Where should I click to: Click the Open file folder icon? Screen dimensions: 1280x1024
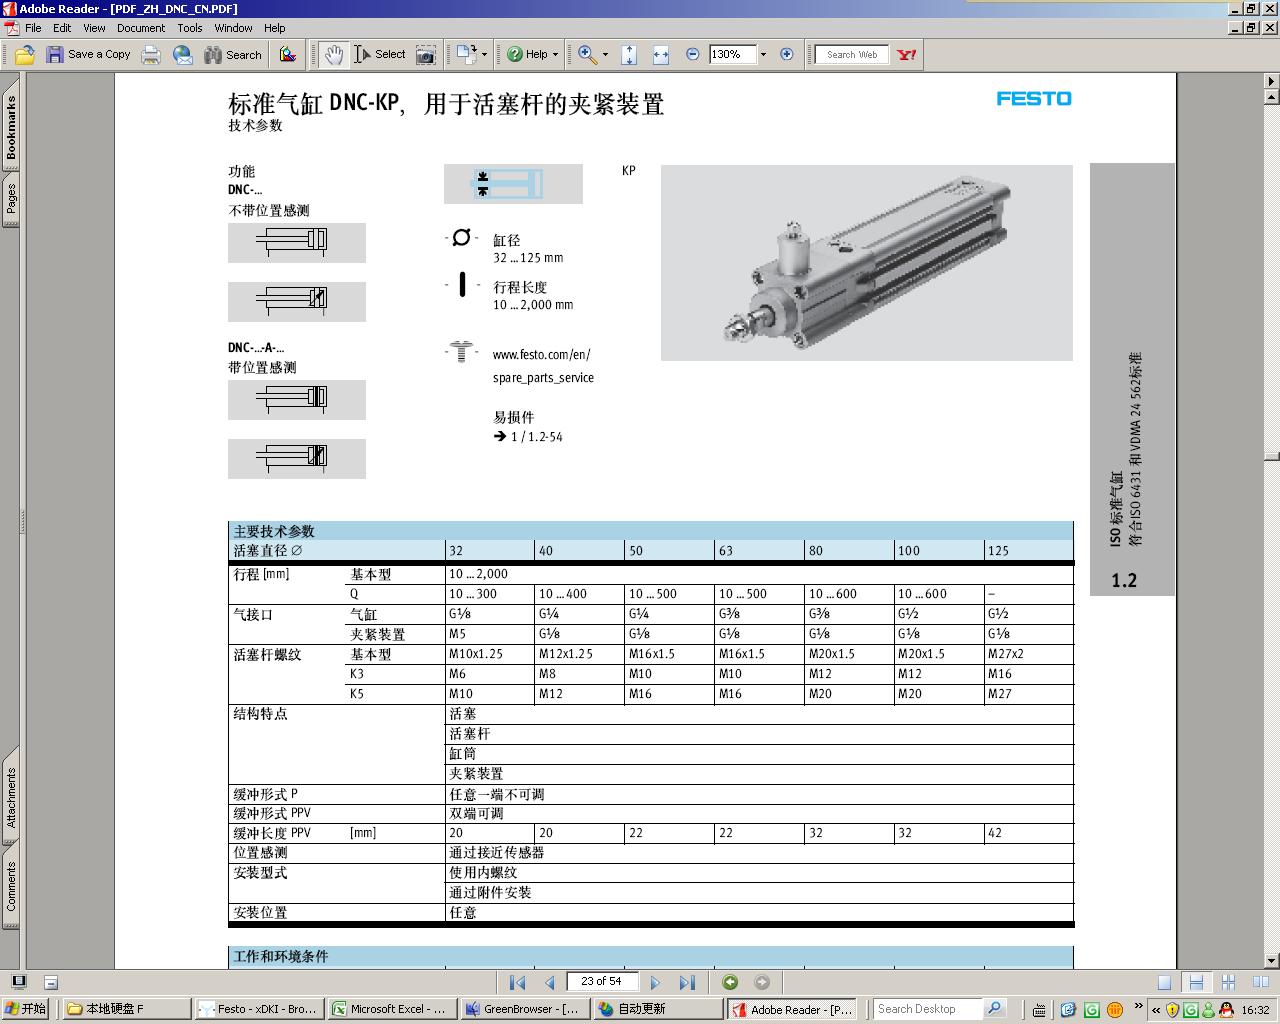[25, 55]
